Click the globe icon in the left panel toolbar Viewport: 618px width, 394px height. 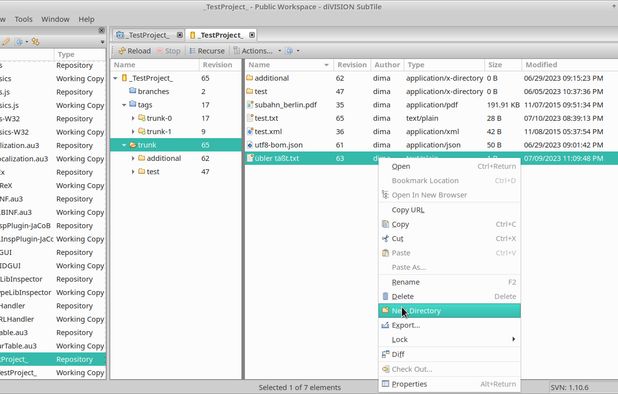coord(19,41)
